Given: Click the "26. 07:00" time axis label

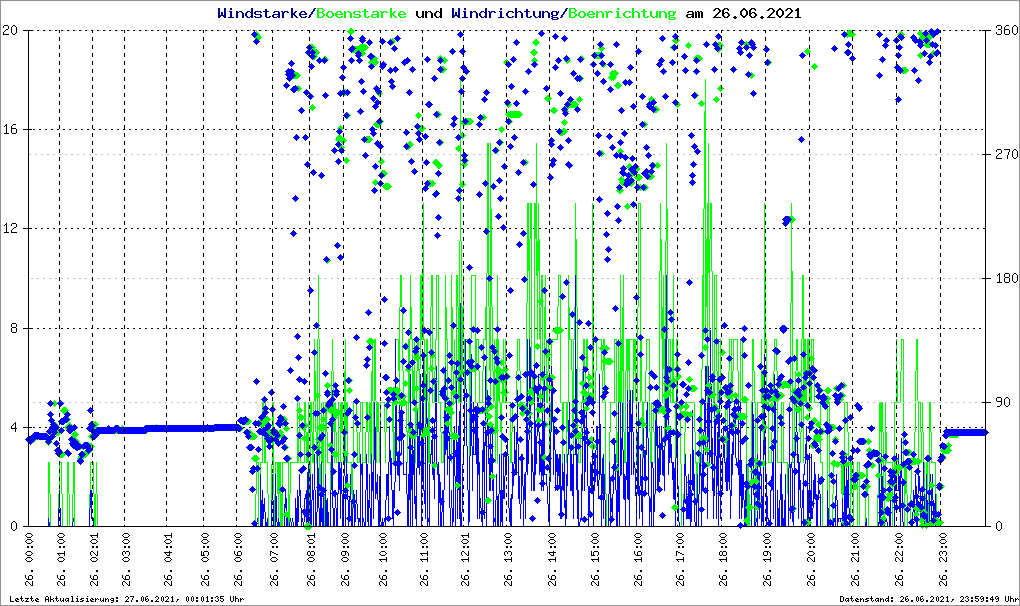Looking at the screenshot, I should [x=274, y=559].
